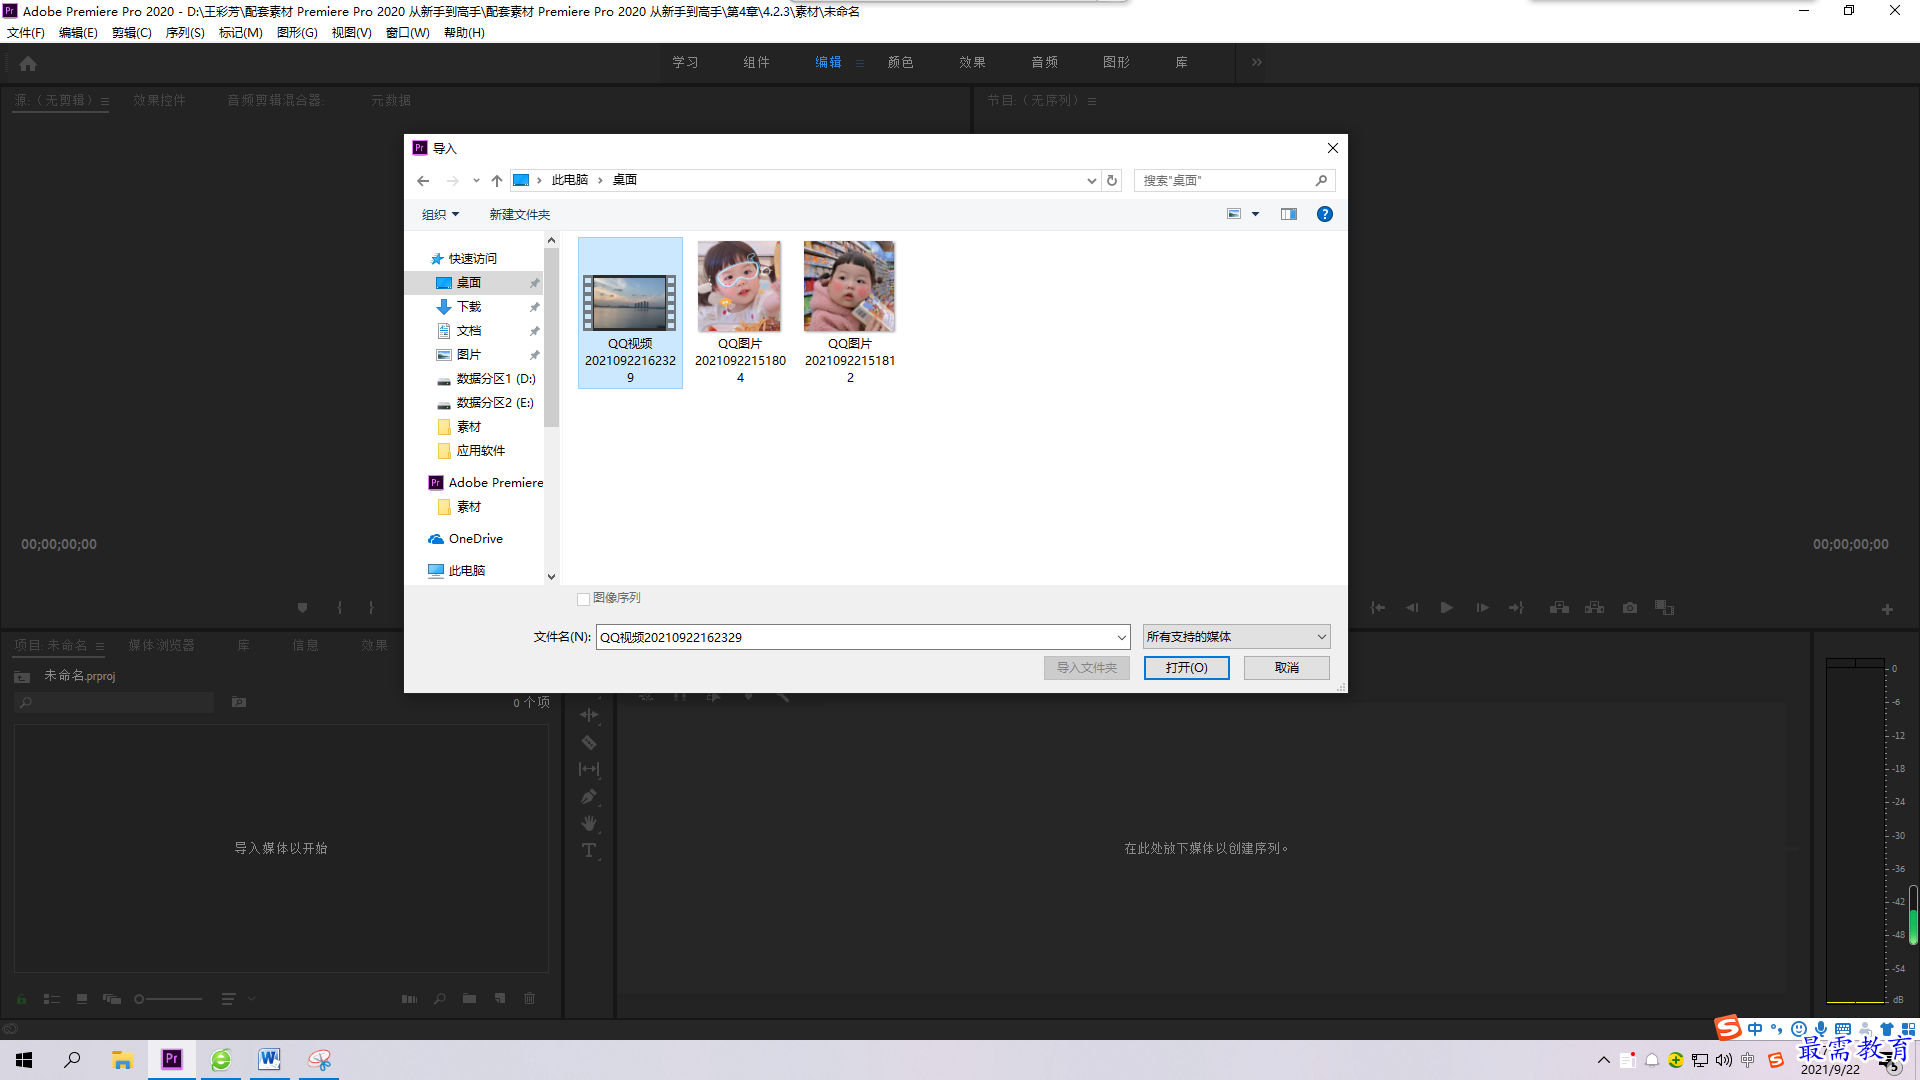Screen dimensions: 1920x1080
Task: Select 数据分区1 (D:) in navigation pane
Action: click(x=486, y=379)
